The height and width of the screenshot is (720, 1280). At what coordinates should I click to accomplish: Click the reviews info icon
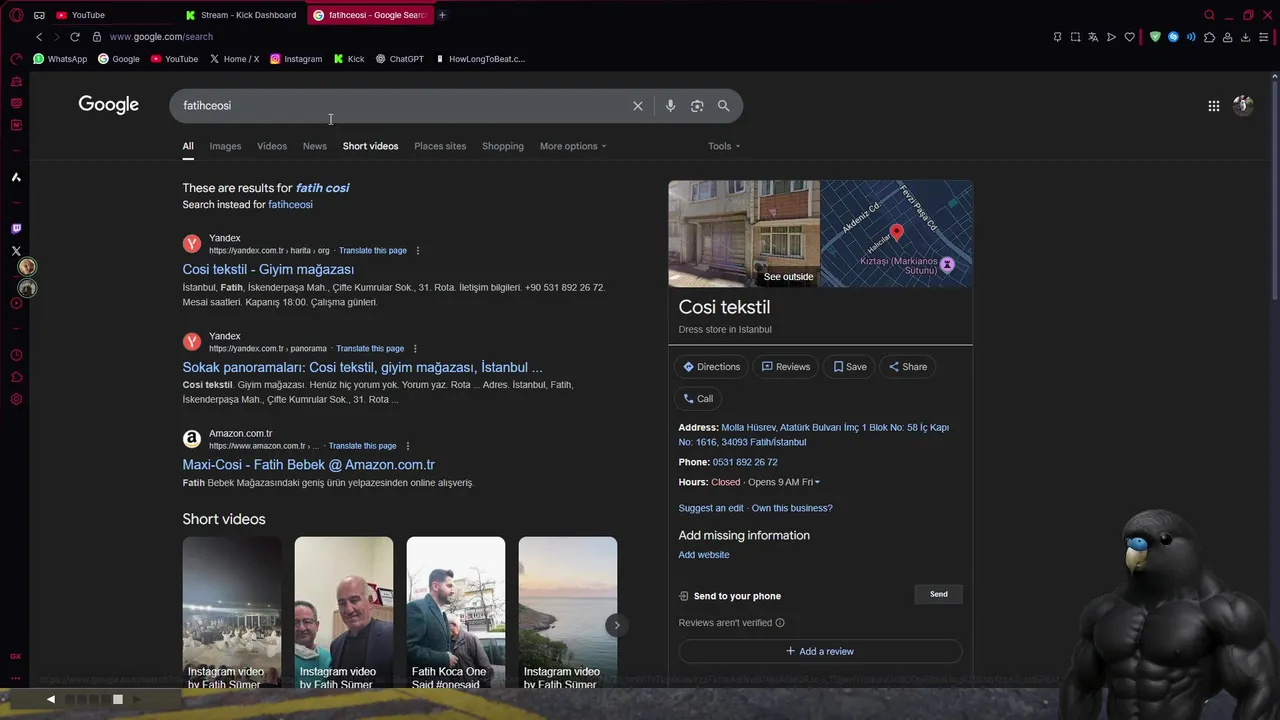780,623
